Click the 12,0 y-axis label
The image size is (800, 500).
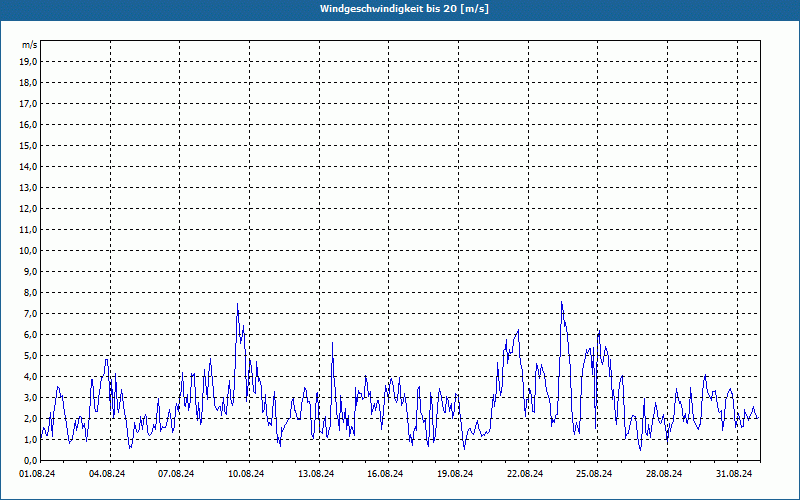[x=28, y=208]
